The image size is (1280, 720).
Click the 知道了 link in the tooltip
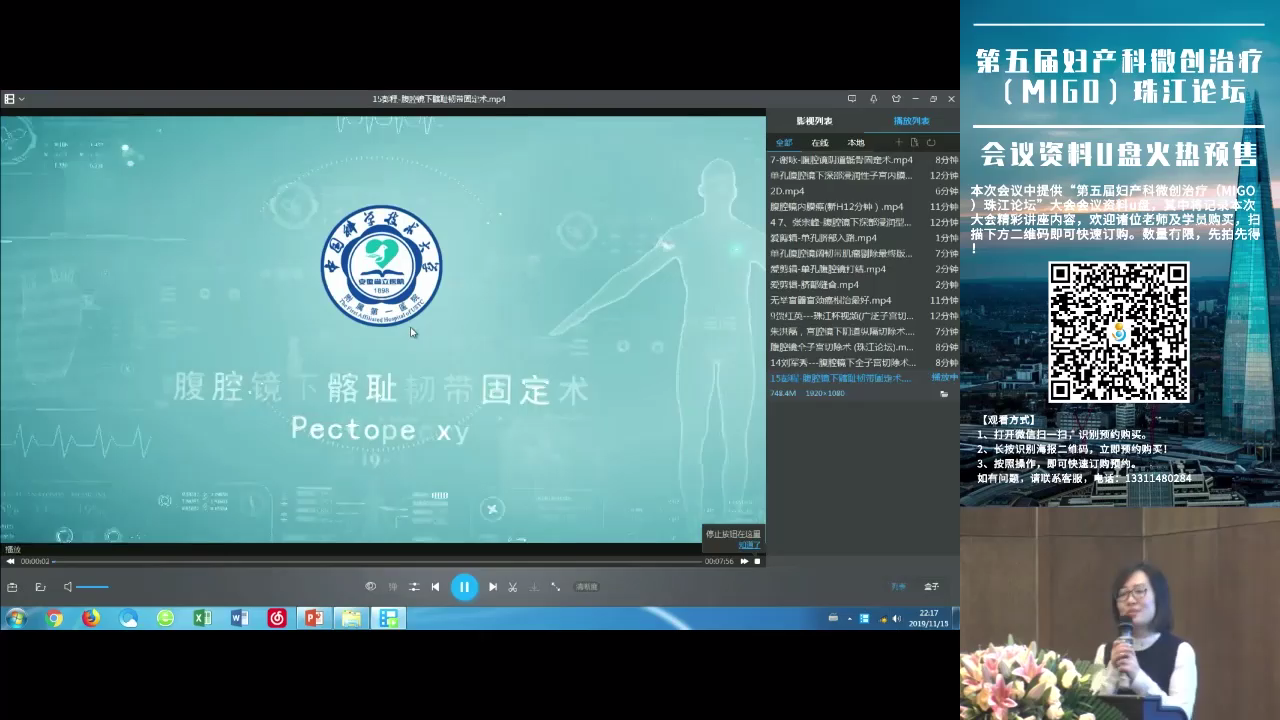(x=749, y=545)
